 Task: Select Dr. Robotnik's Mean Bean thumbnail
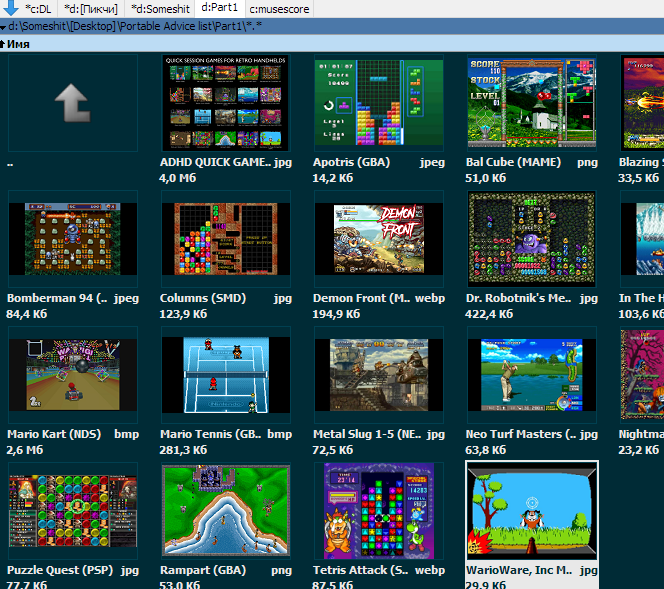click(x=532, y=239)
